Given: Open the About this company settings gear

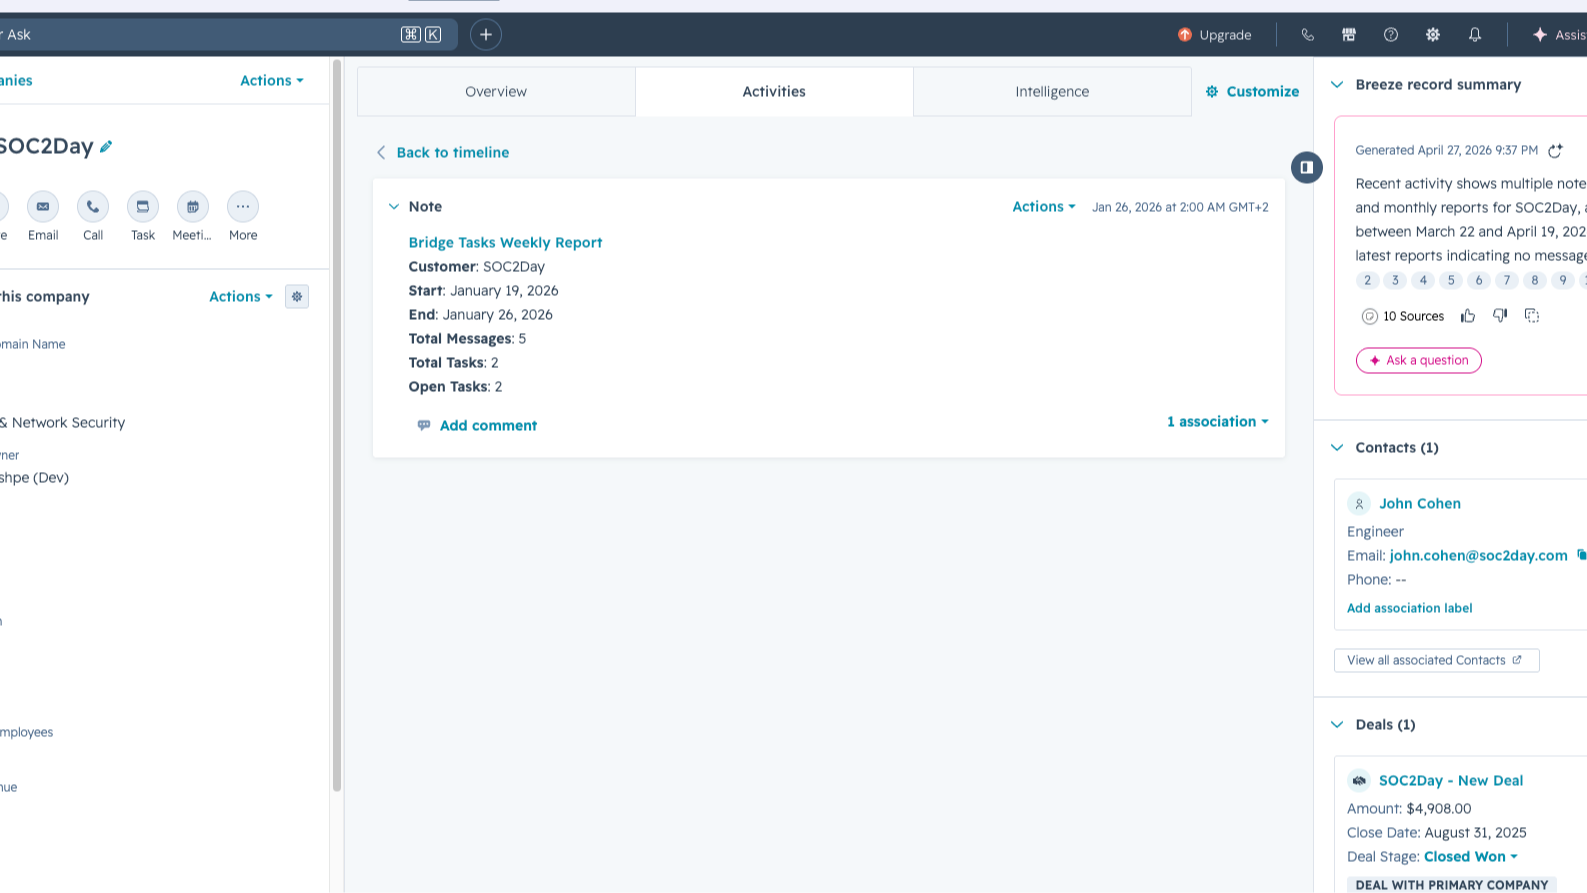Looking at the screenshot, I should pos(297,296).
